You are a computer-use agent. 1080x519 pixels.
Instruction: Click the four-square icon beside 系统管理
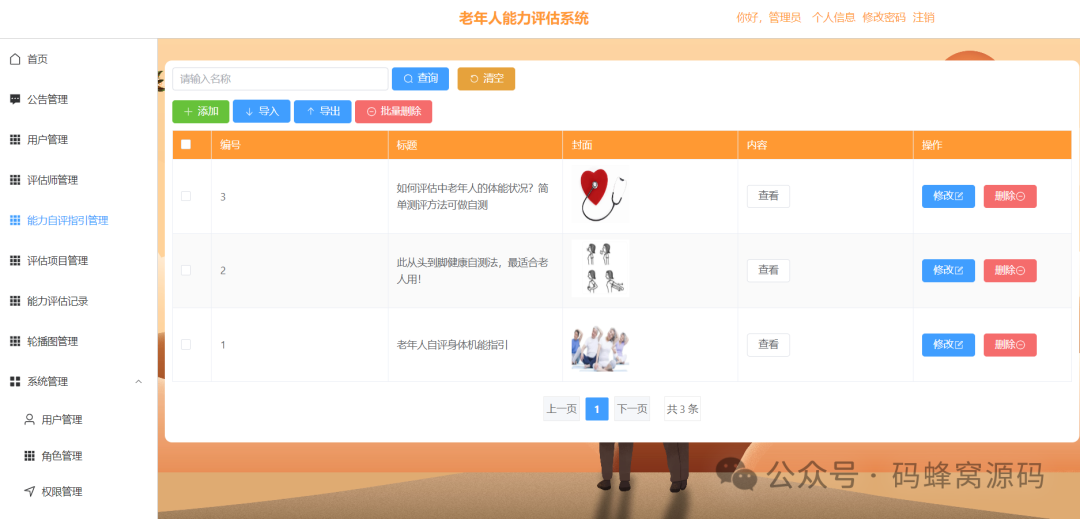(15, 381)
